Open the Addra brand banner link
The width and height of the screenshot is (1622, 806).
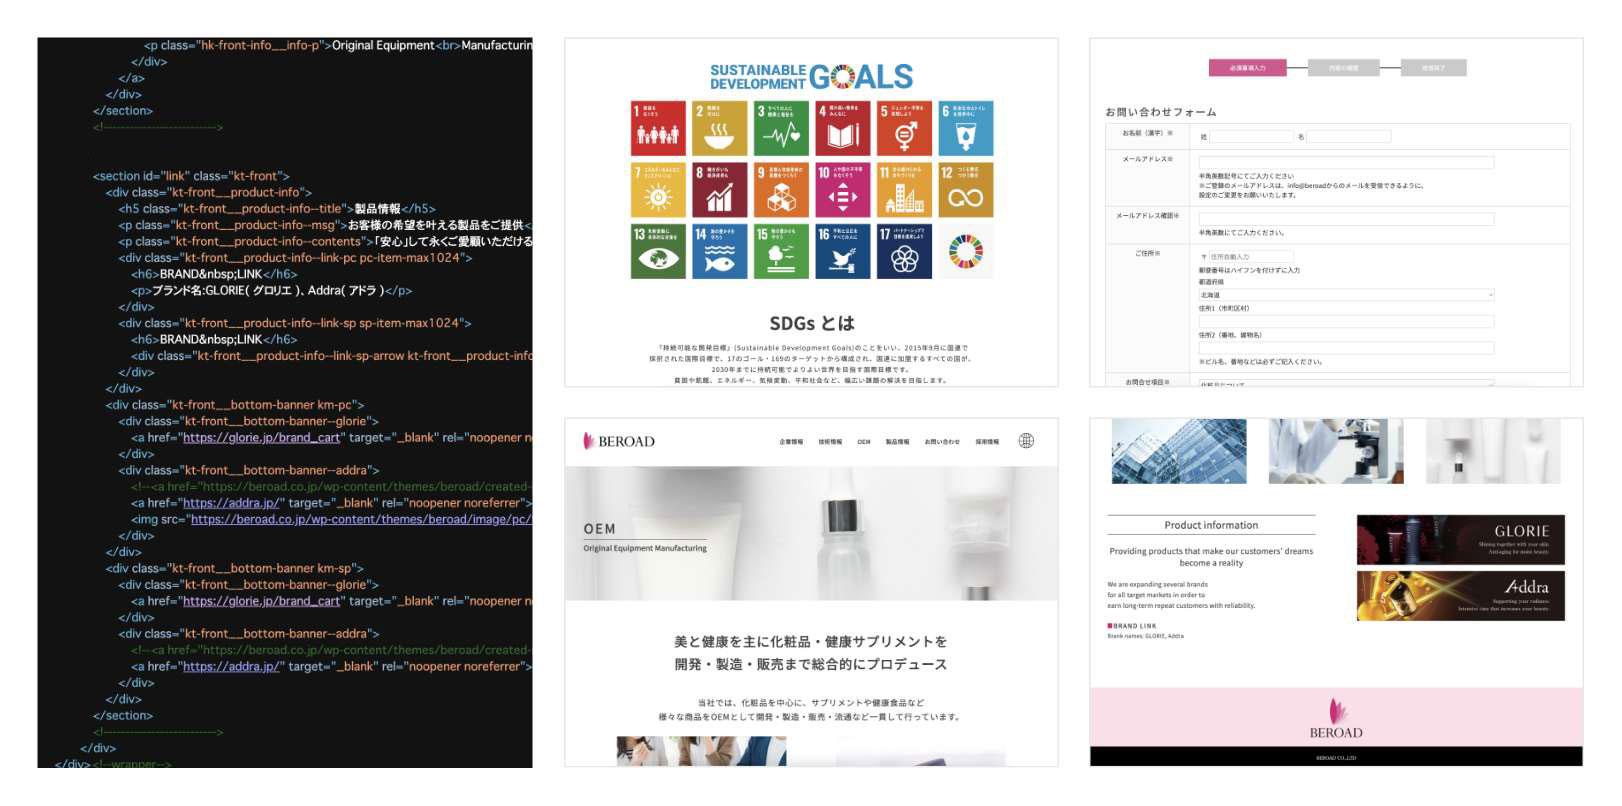click(1460, 596)
